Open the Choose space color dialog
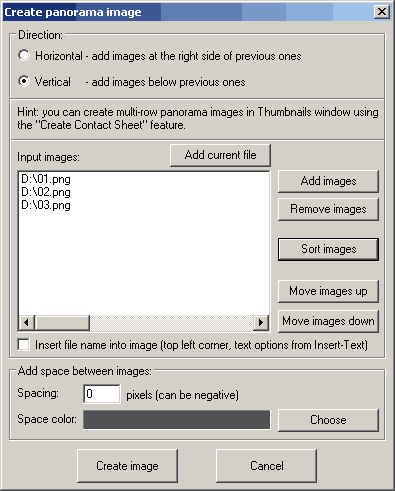Image resolution: width=395 pixels, height=491 pixels. [x=328, y=420]
